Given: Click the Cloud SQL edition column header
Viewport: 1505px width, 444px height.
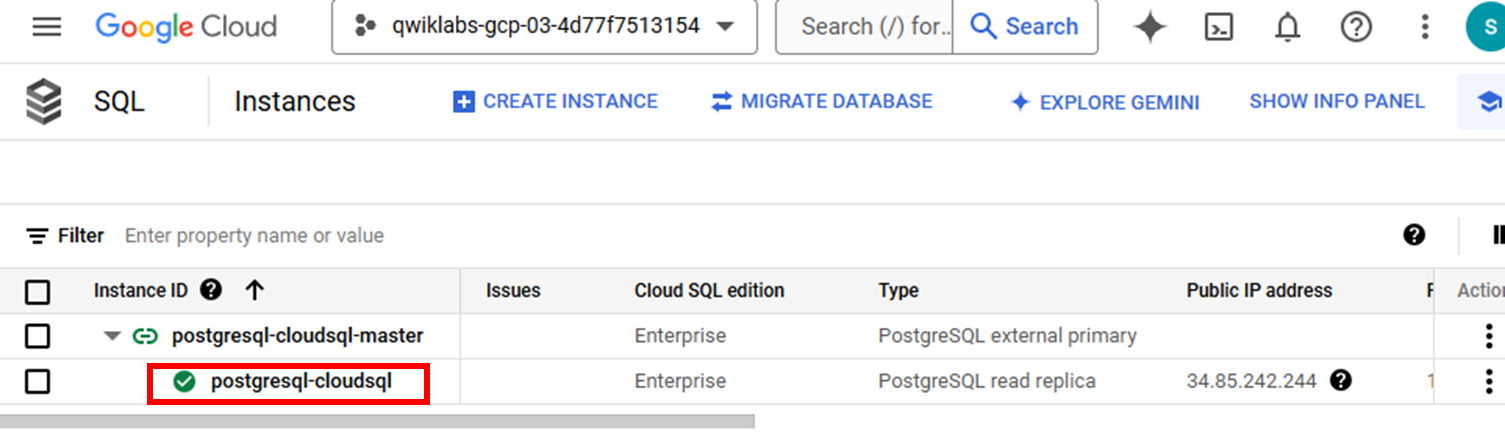Looking at the screenshot, I should tap(709, 291).
